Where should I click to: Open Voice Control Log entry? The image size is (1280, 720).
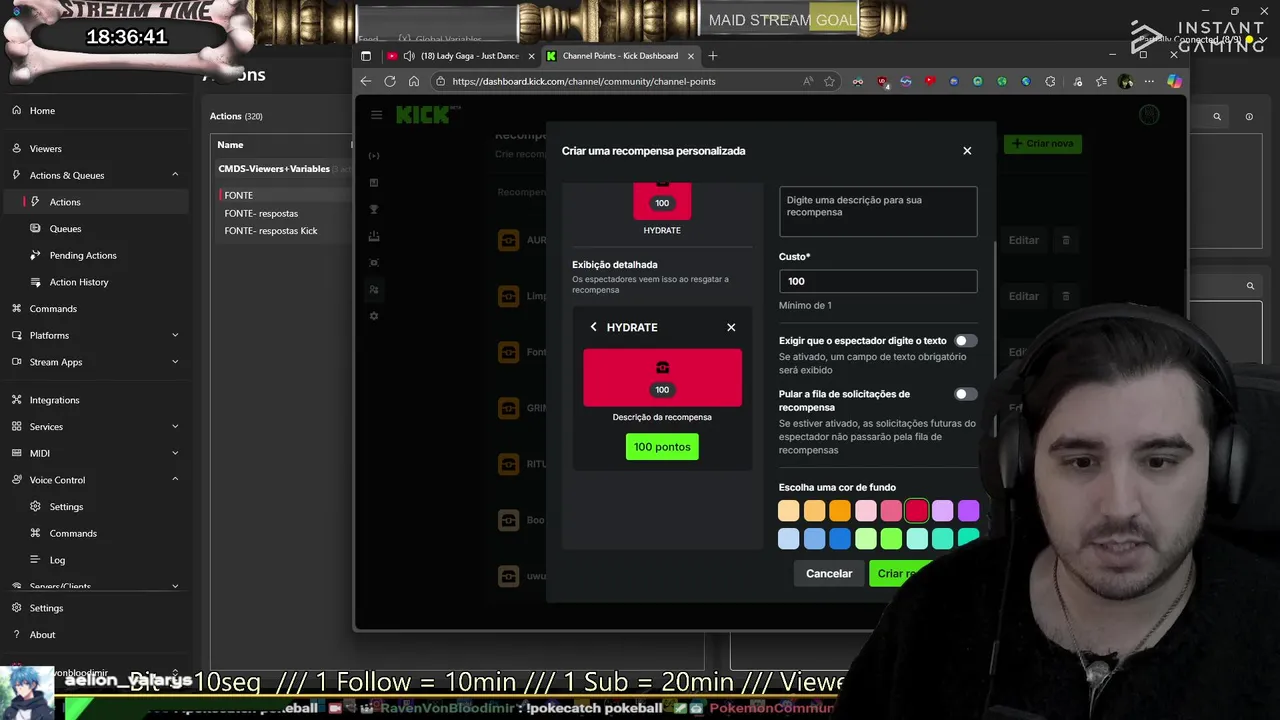point(57,560)
